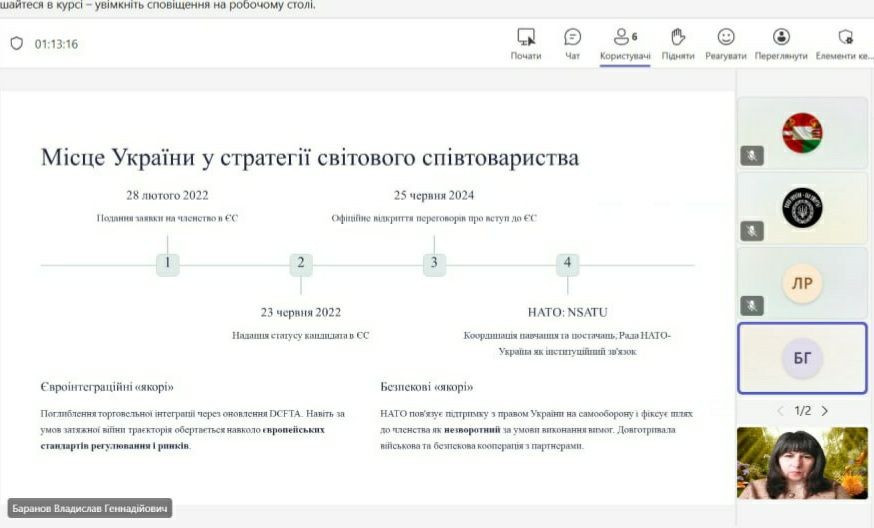Go to previous participants page arrow
Viewport: 874px width, 528px height.
[x=781, y=411]
